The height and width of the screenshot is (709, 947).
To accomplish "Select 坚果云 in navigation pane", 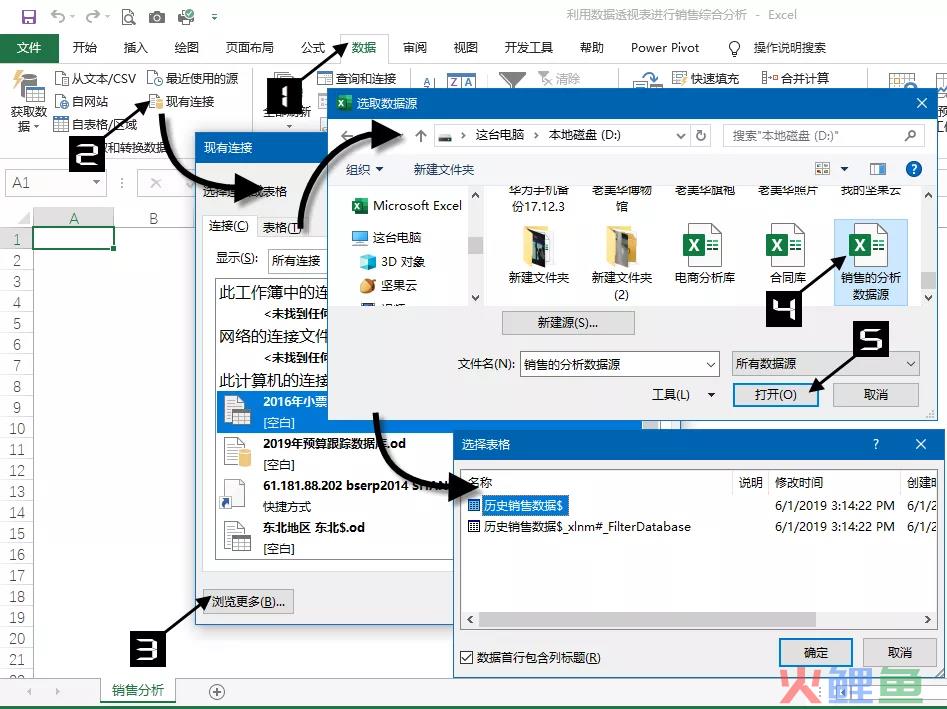I will pos(388,285).
